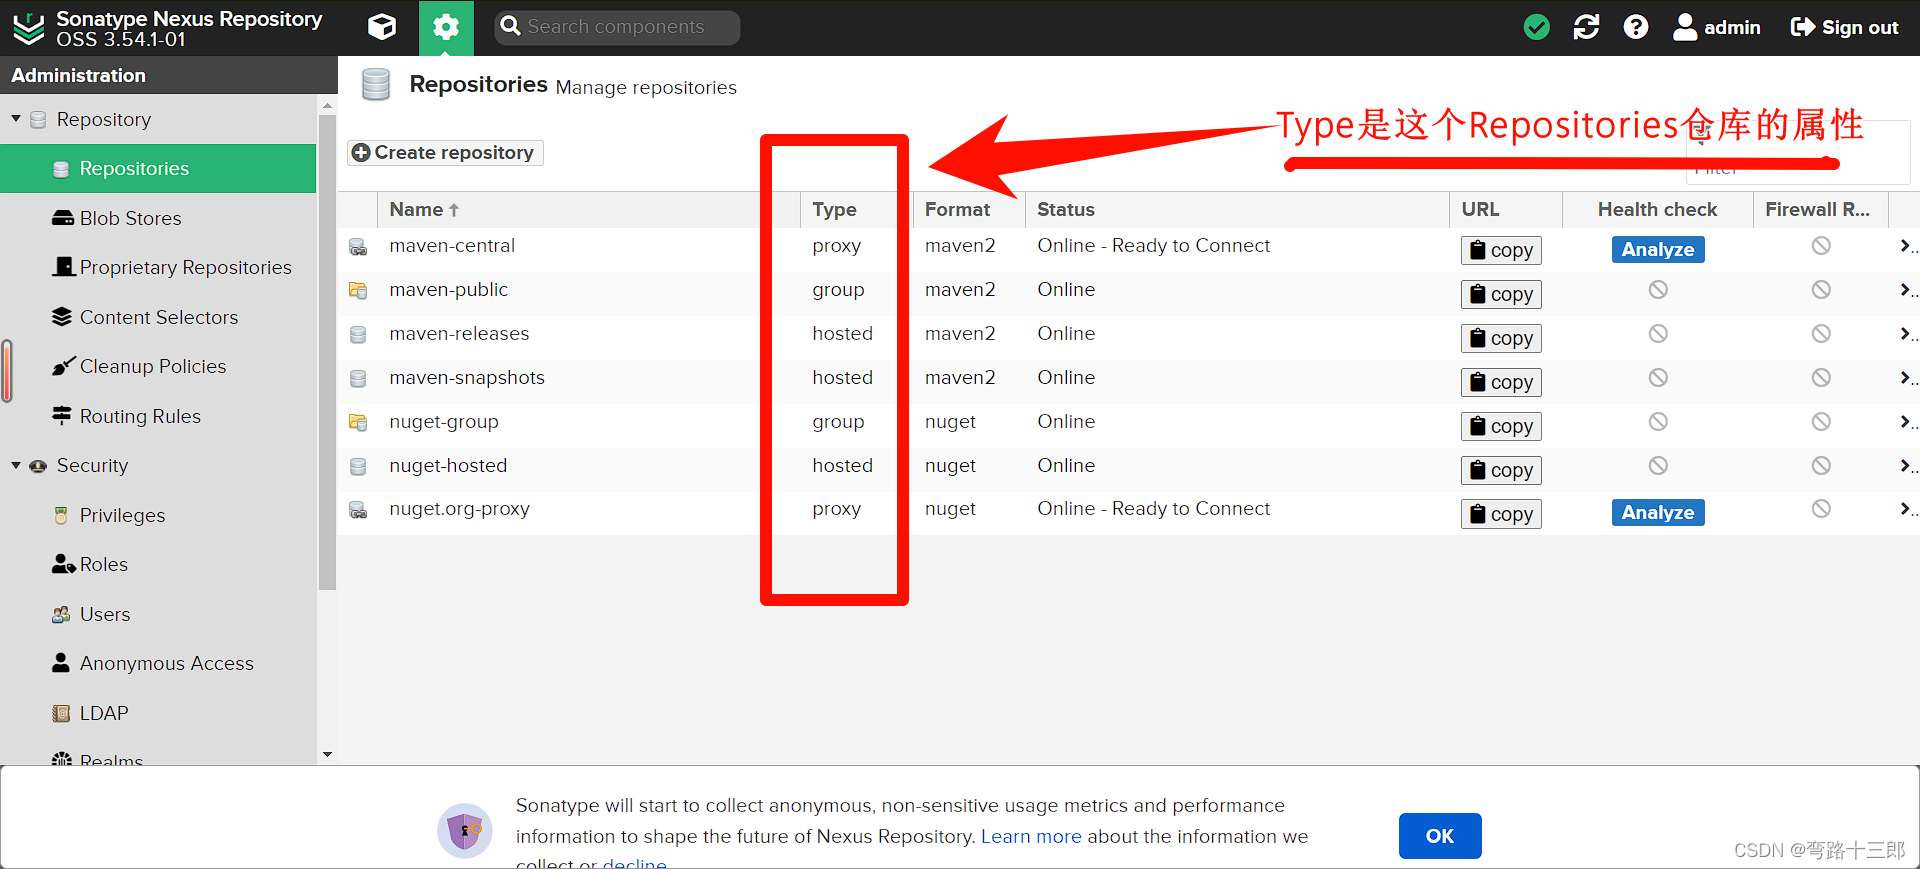Screen dimensions: 1920x869
Task: Click OK on the metrics notice
Action: (x=1440, y=836)
